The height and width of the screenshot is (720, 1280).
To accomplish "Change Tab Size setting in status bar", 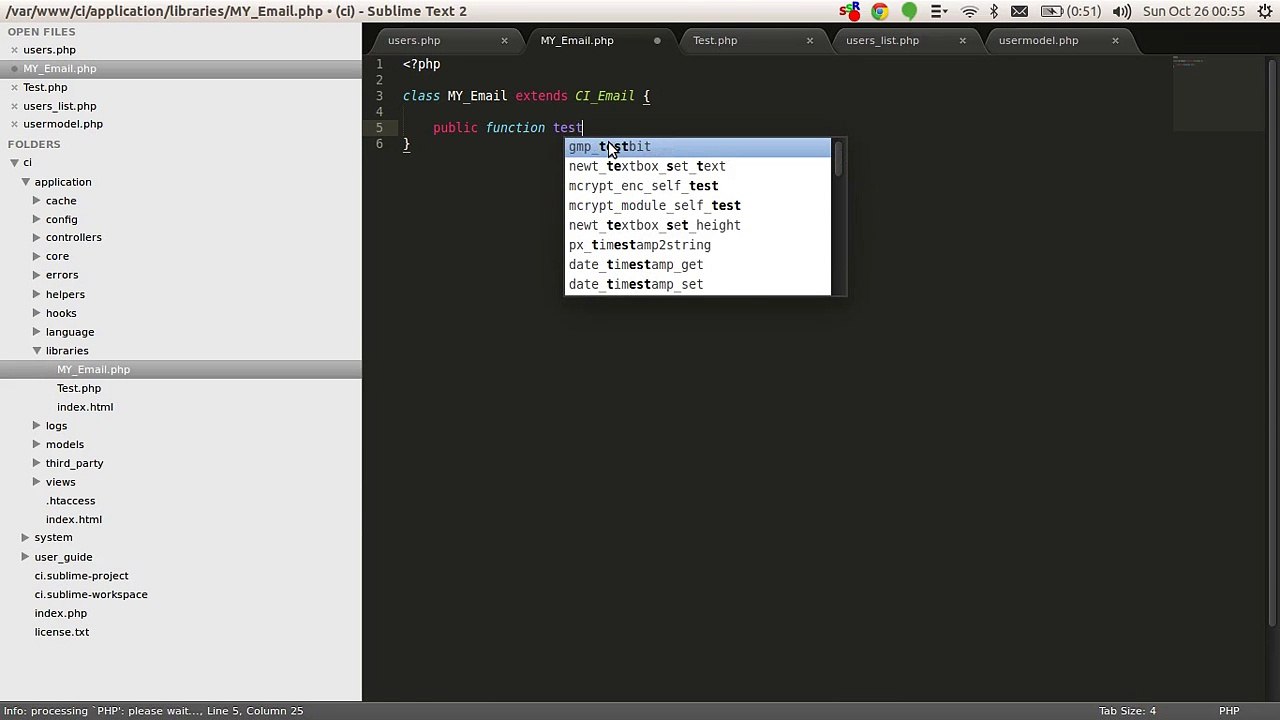I will (1127, 711).
